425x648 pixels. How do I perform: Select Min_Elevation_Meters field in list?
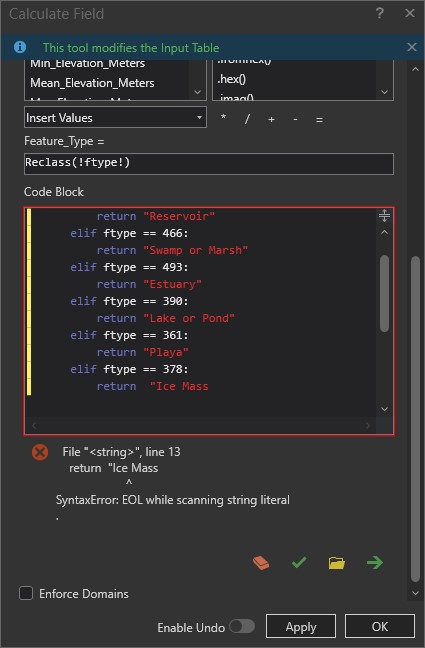pos(88,64)
